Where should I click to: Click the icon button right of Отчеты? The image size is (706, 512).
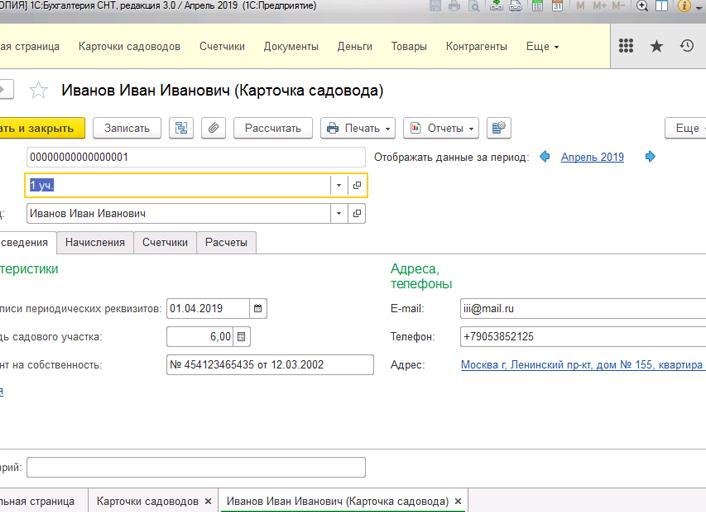(x=499, y=128)
